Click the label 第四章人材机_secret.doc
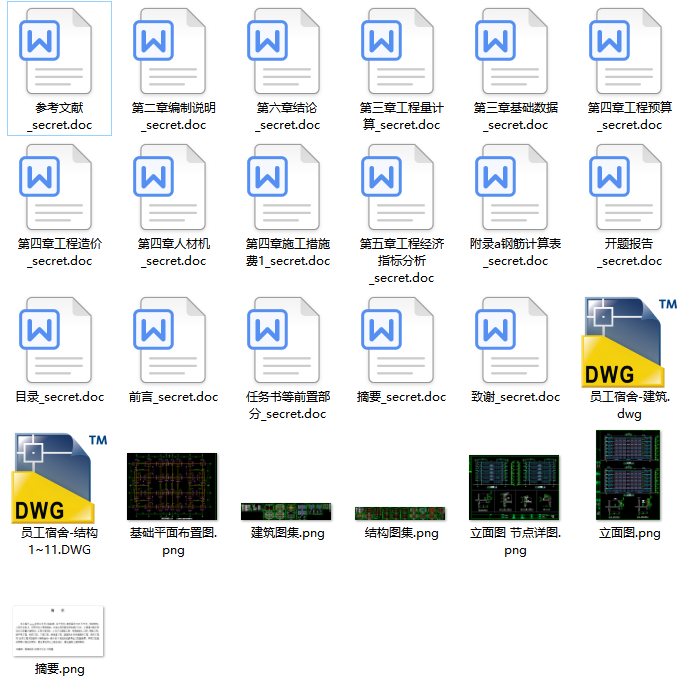This screenshot has width=678, height=683. click(174, 252)
